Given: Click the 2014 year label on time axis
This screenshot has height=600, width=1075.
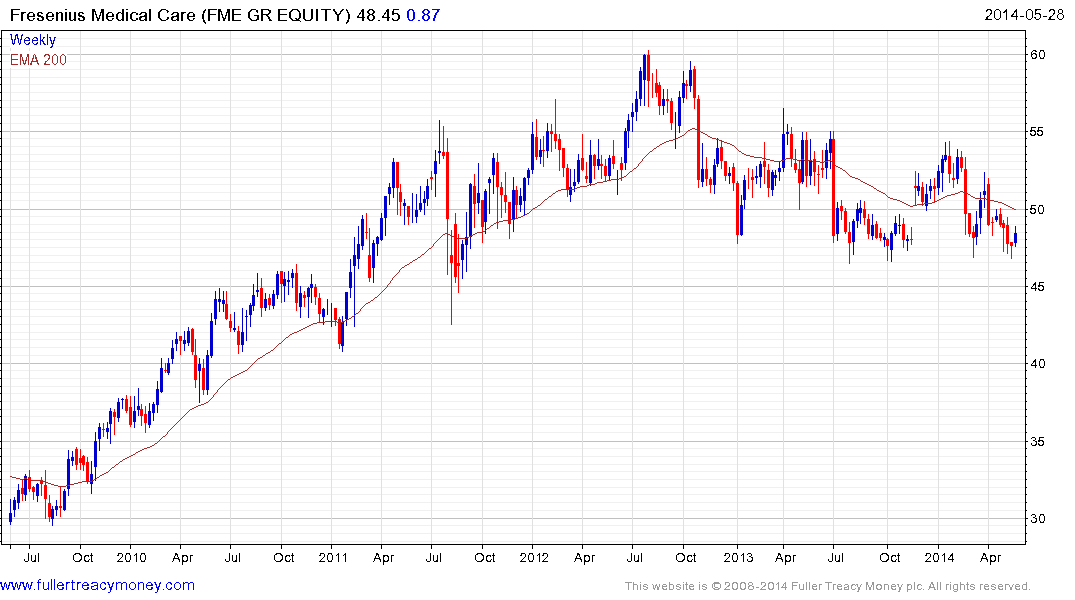Looking at the screenshot, I should tap(939, 557).
